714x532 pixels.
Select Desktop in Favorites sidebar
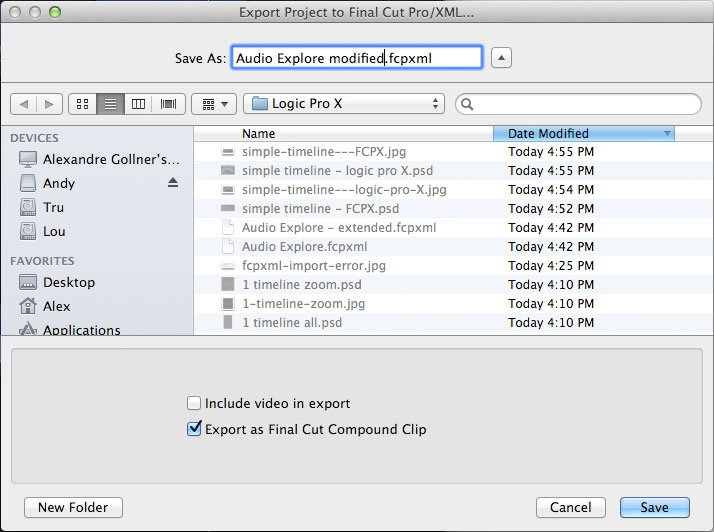[69, 282]
